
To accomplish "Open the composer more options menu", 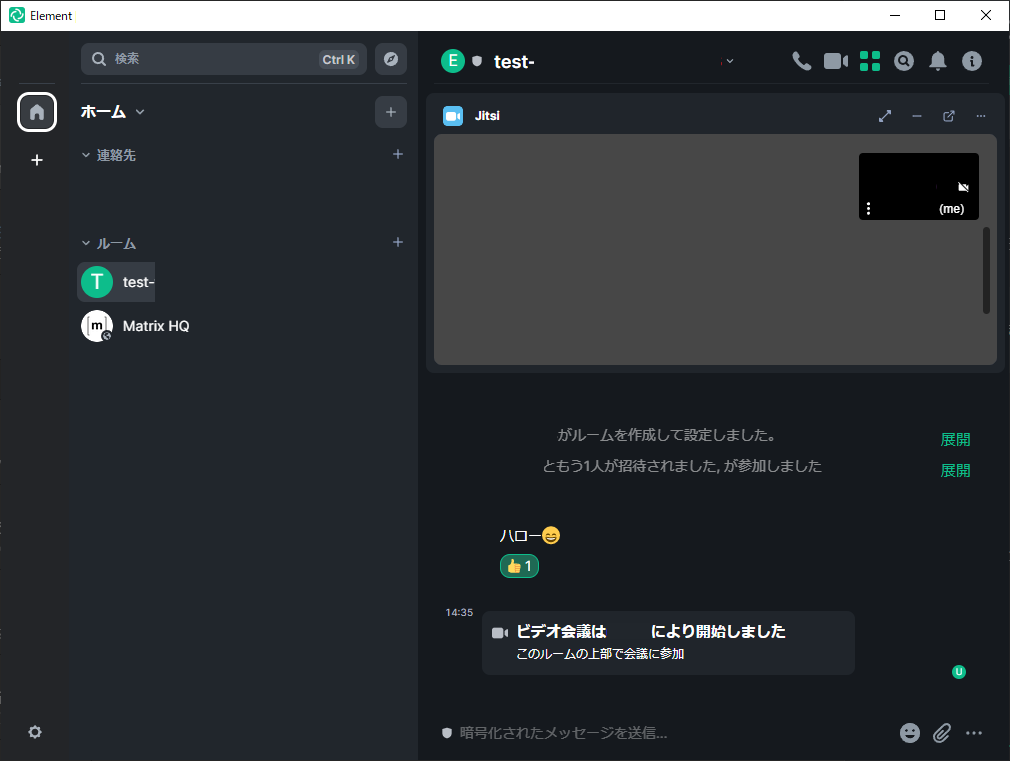I will click(x=974, y=732).
